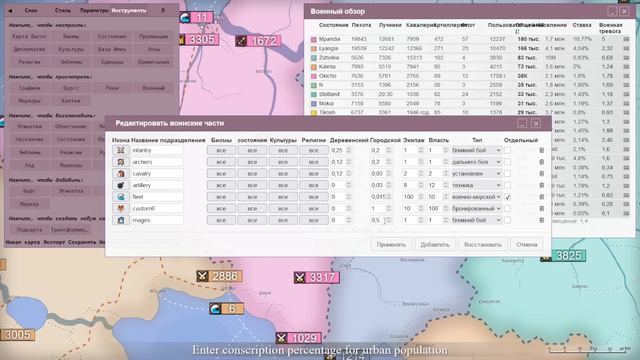
Task: Click the 1672 regiment marker on map
Action: (258, 41)
